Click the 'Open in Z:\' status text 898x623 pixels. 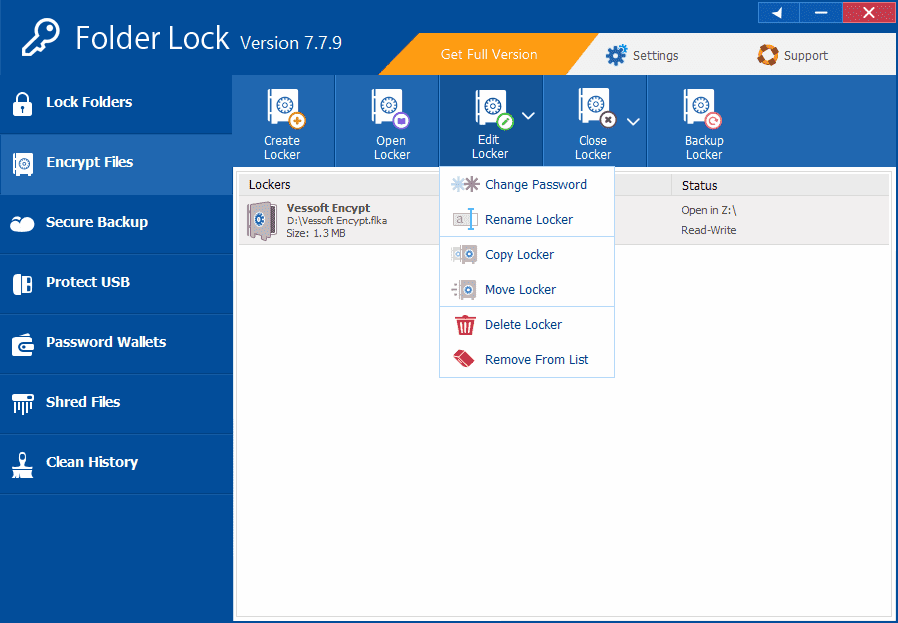click(x=708, y=210)
